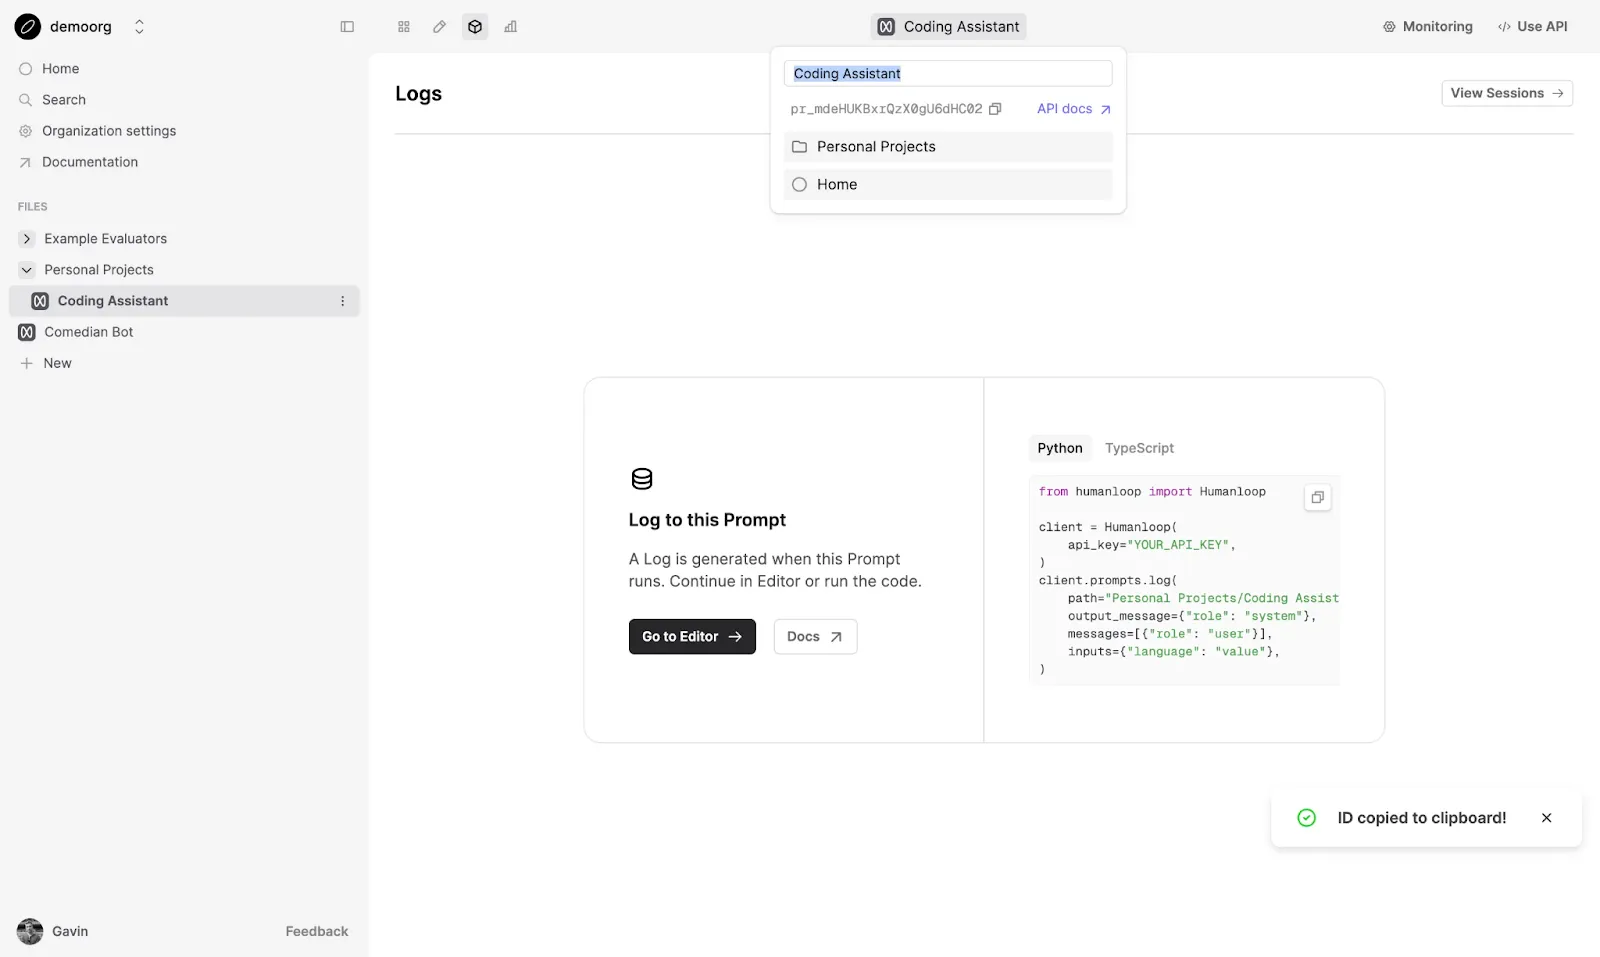Screen dimensions: 1600x957
Task: Click the View Sessions button
Action: [1506, 93]
